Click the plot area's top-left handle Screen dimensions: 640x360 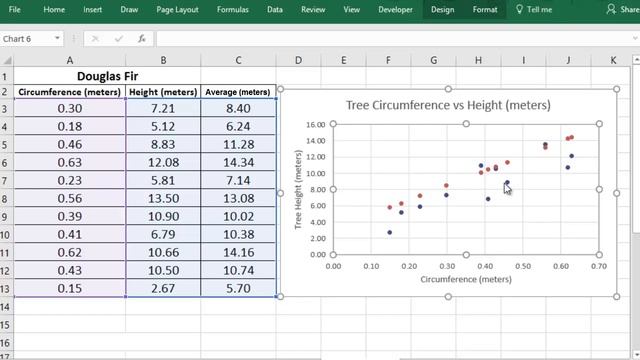(333, 124)
